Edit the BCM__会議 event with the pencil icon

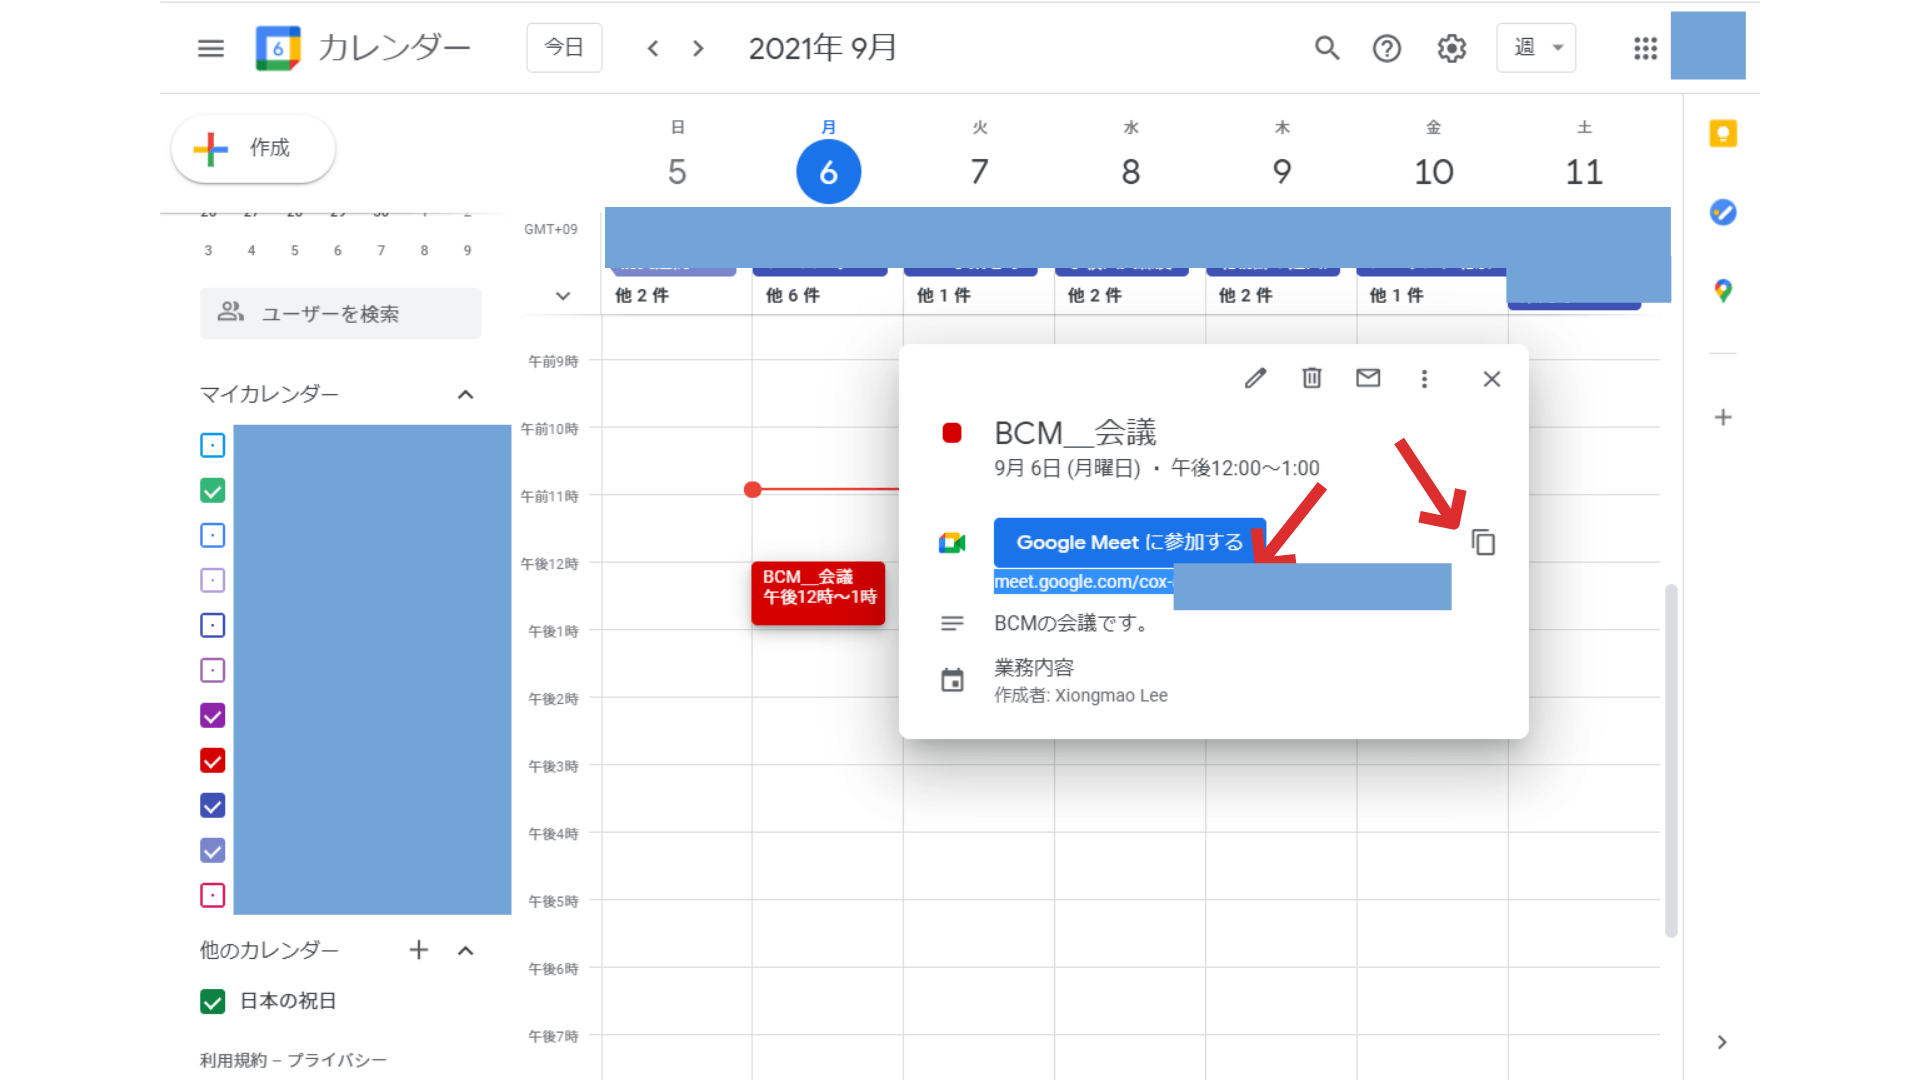pyautogui.click(x=1255, y=379)
